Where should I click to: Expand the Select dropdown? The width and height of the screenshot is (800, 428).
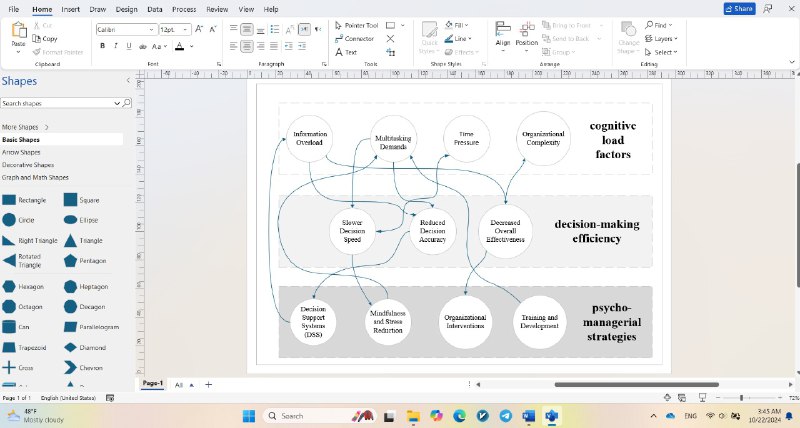(661, 52)
